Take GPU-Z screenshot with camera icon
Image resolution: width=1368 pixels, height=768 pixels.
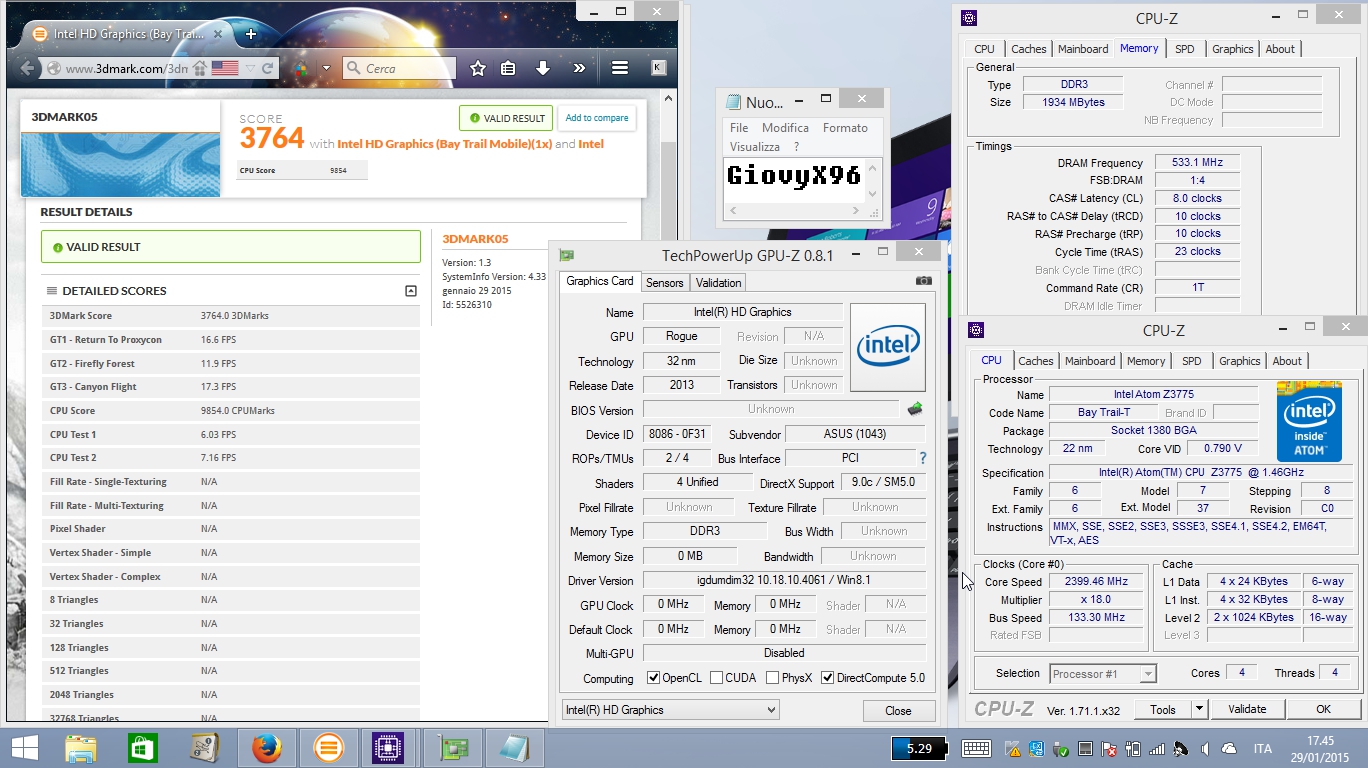click(x=923, y=281)
